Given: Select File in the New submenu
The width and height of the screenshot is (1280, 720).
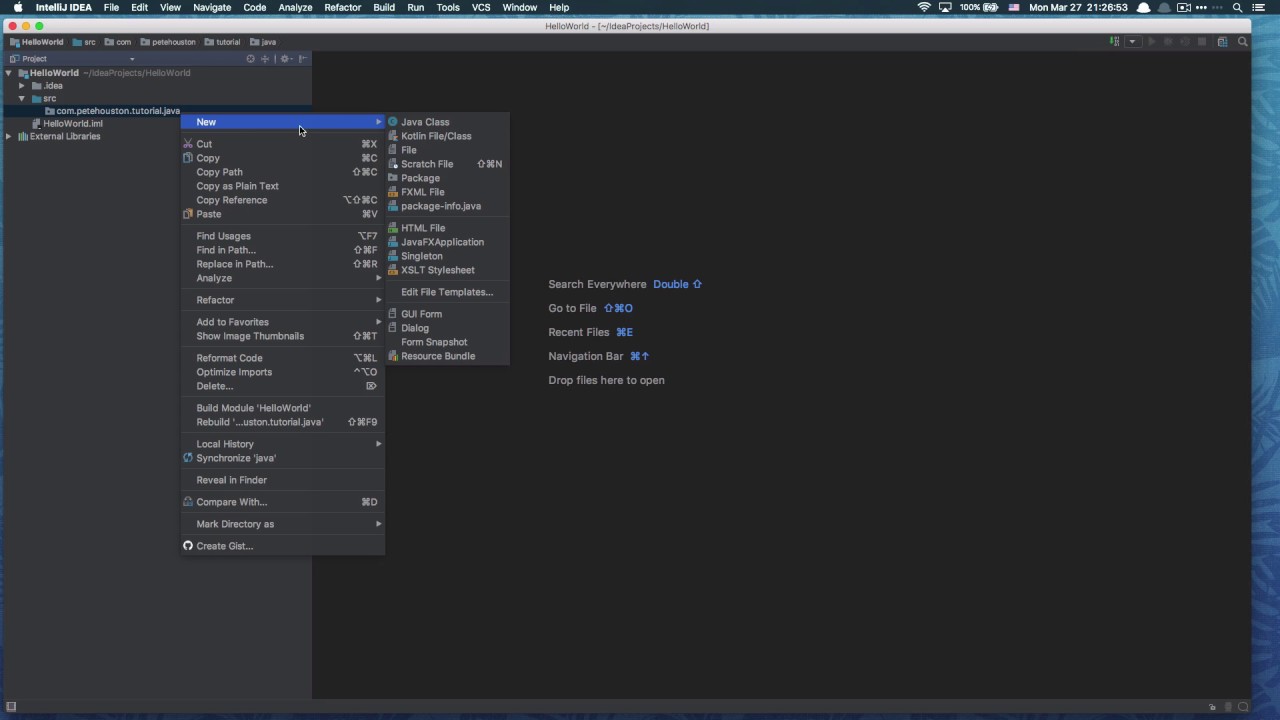Looking at the screenshot, I should [x=447, y=150].
